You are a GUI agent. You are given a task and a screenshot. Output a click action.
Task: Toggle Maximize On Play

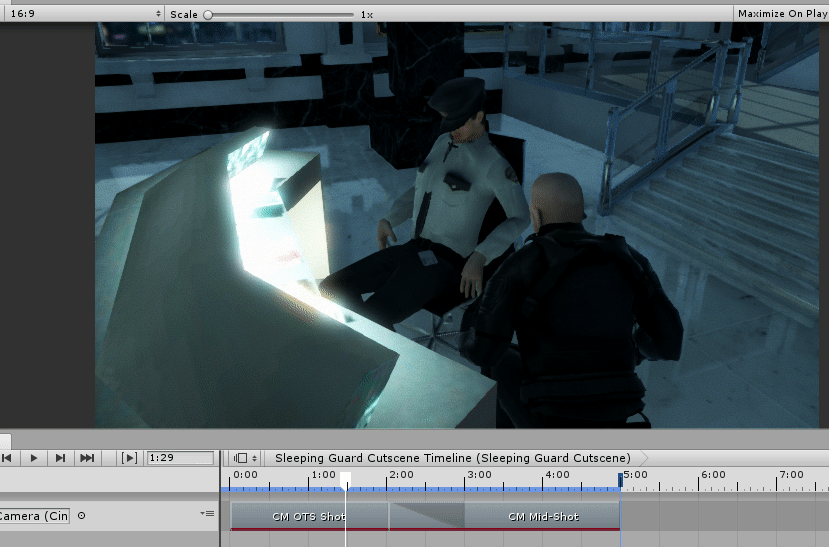[781, 14]
